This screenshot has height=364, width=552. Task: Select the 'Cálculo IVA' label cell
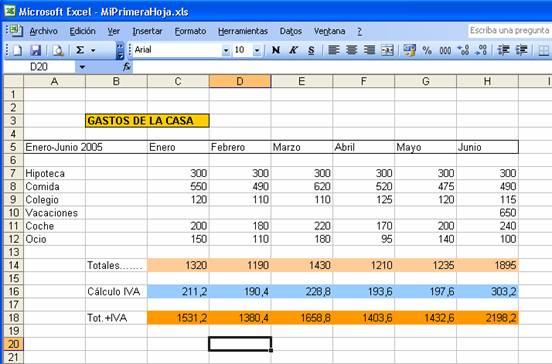click(x=116, y=291)
